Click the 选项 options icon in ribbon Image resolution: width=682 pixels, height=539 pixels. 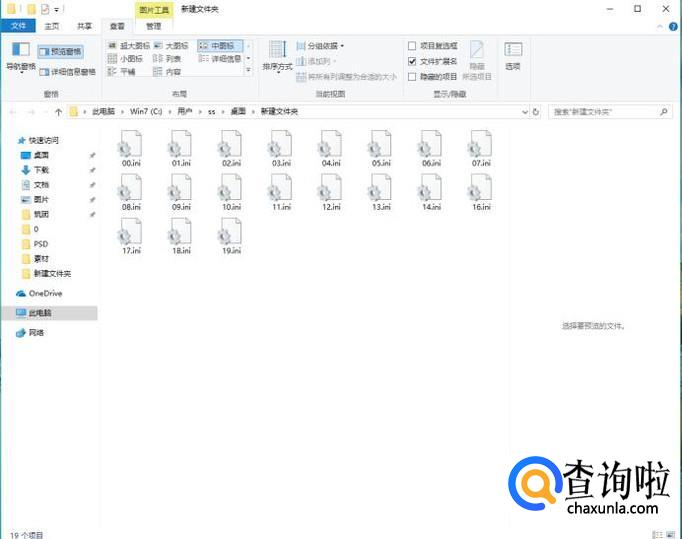(513, 55)
